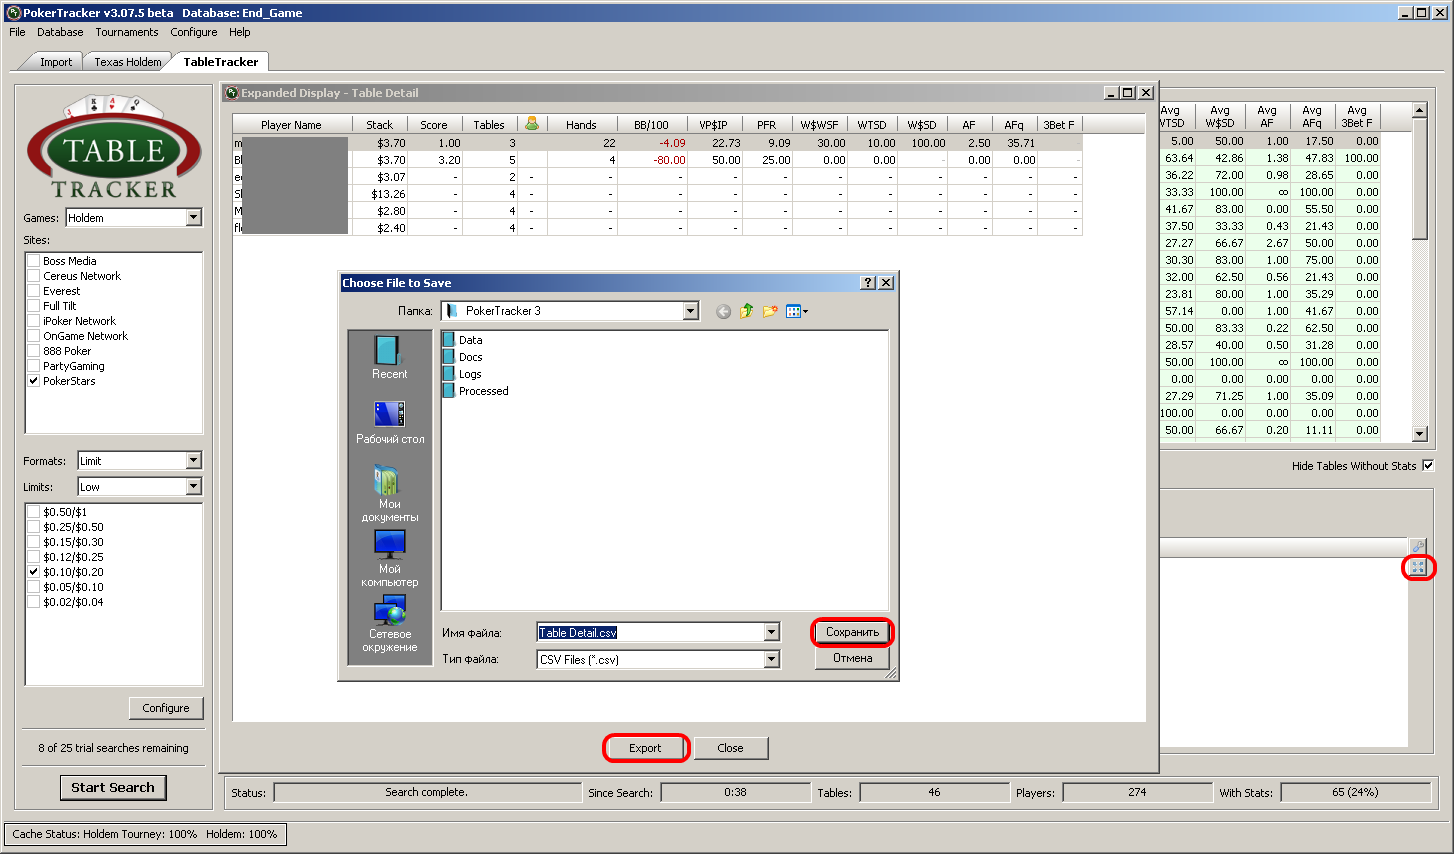This screenshot has width=1454, height=854.
Task: Click the Configure button under limits
Action: (x=166, y=708)
